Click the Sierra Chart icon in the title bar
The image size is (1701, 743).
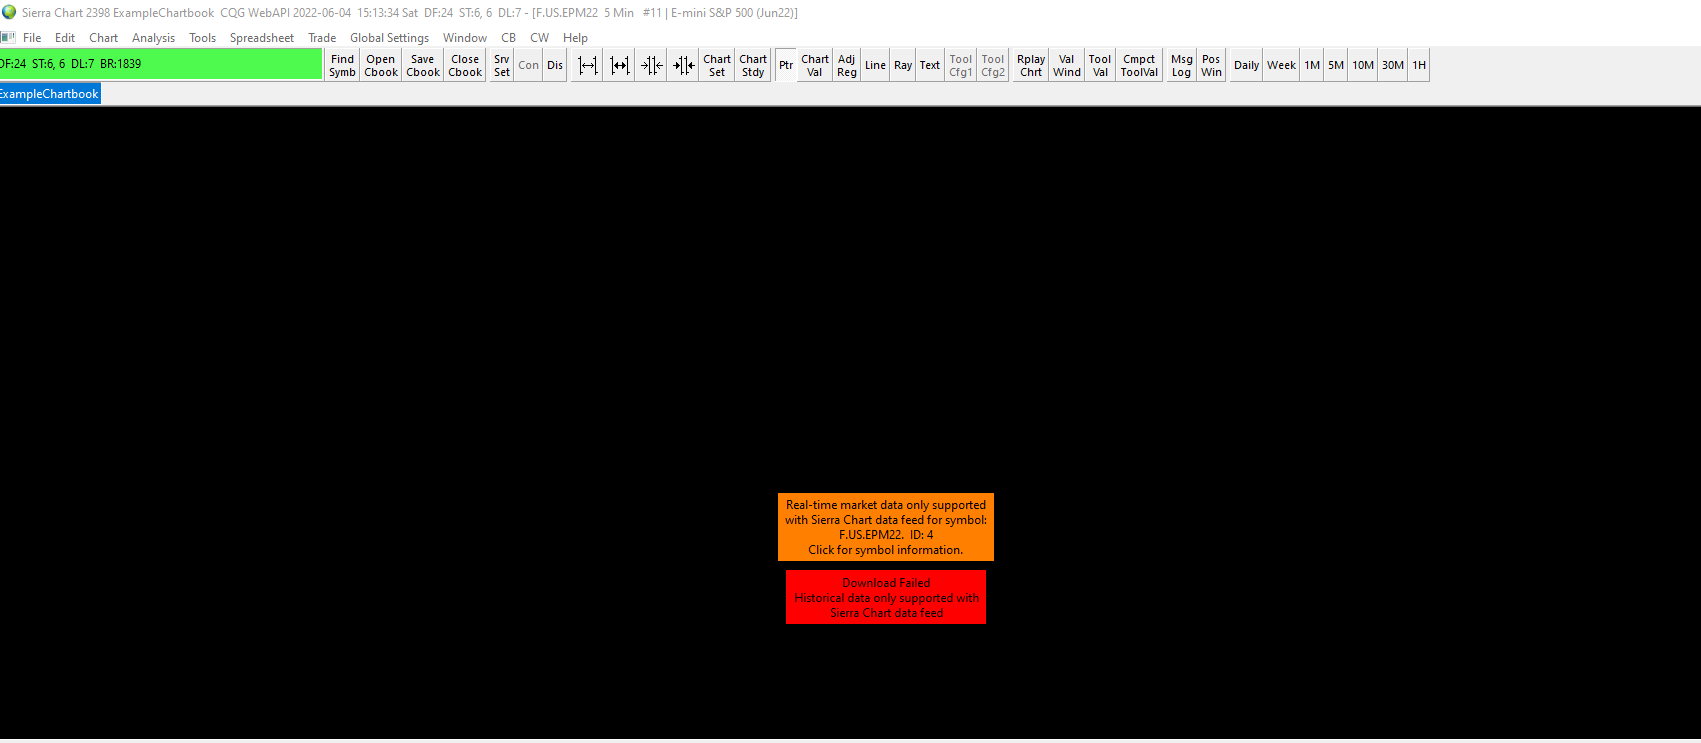pyautogui.click(x=9, y=12)
